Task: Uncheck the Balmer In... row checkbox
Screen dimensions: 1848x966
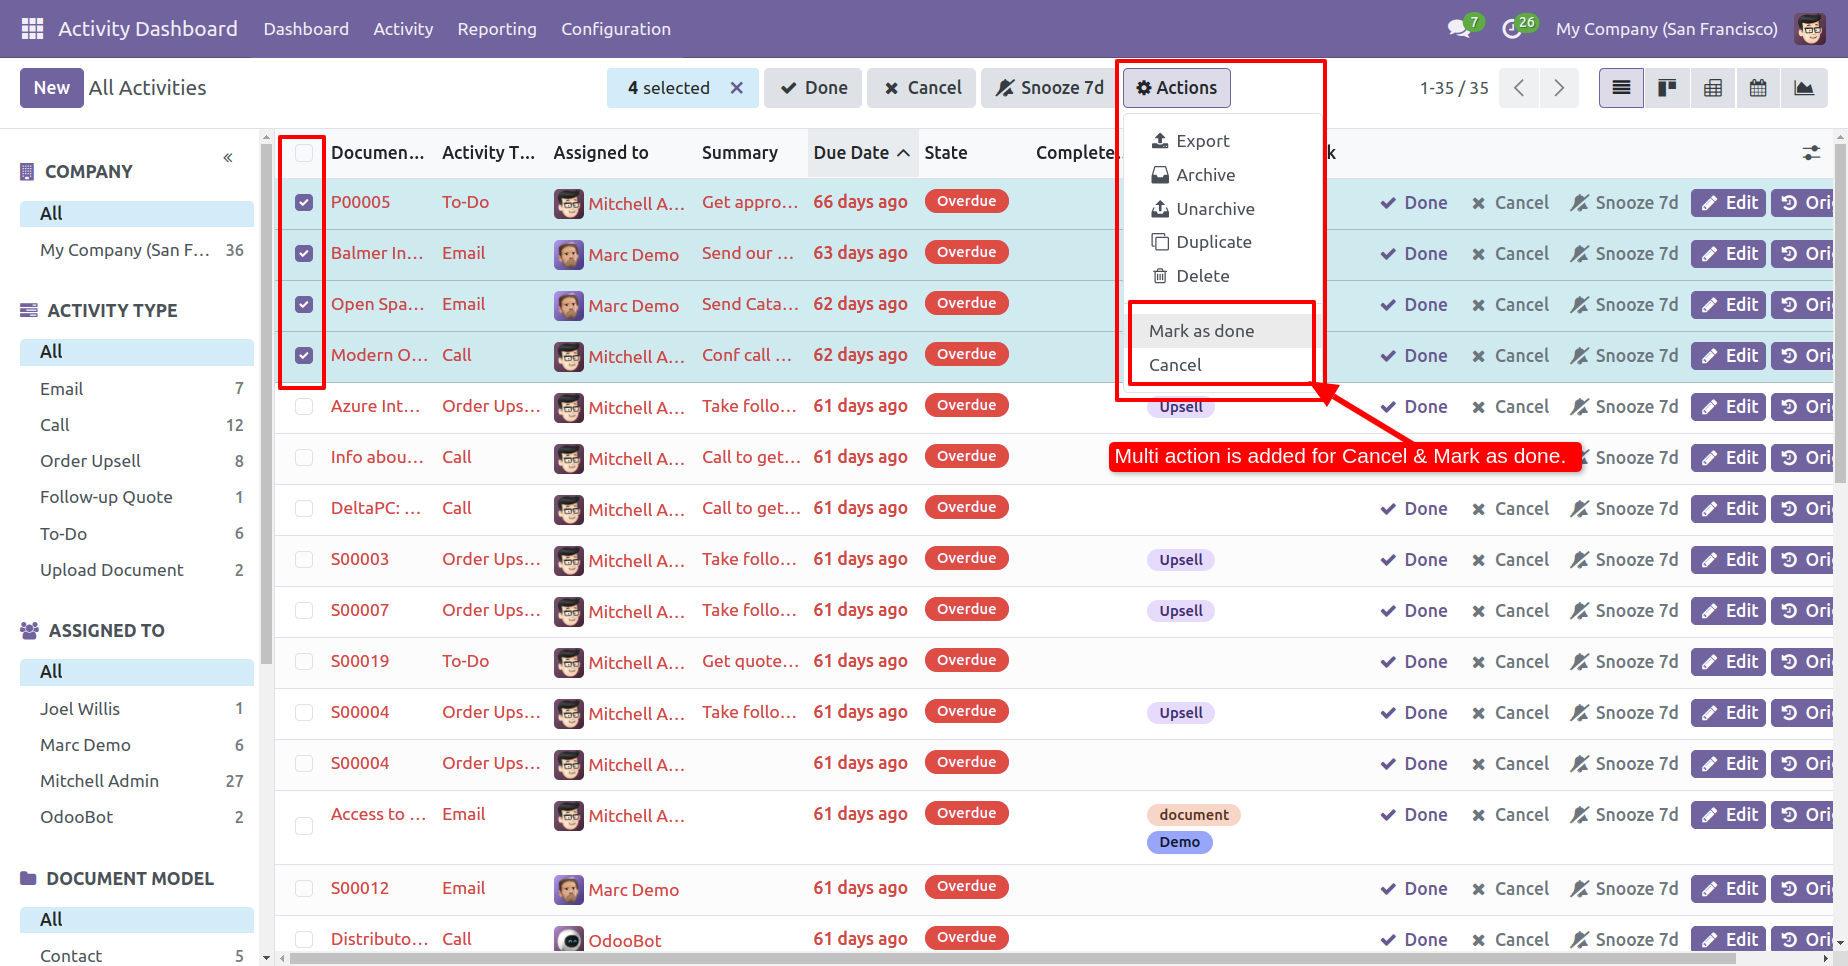Action: point(304,254)
